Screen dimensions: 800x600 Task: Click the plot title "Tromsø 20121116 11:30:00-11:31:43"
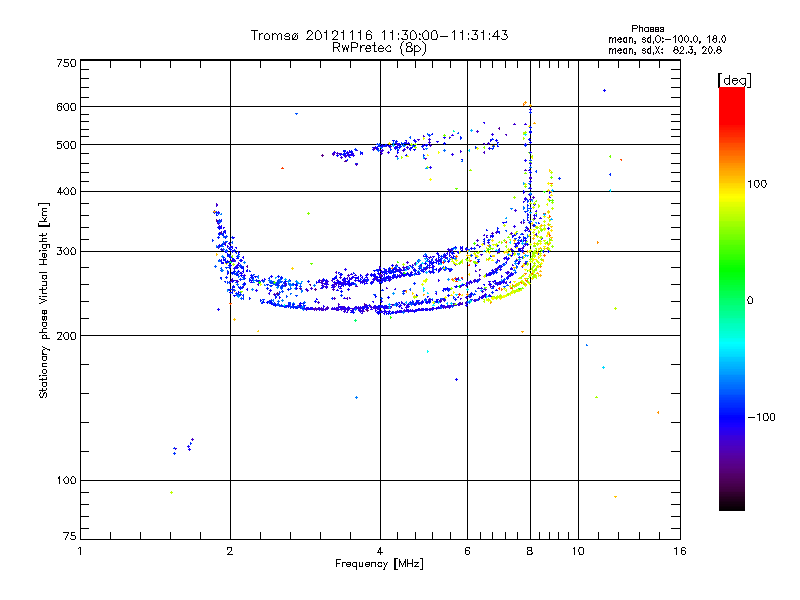(x=379, y=35)
